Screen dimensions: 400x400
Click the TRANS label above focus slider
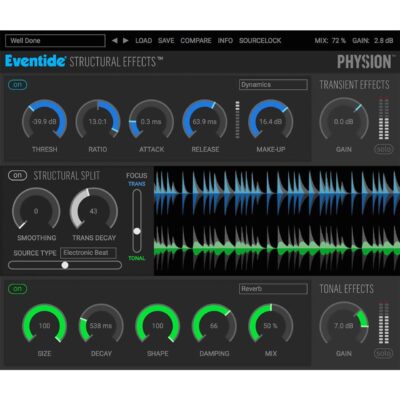pyautogui.click(x=137, y=184)
